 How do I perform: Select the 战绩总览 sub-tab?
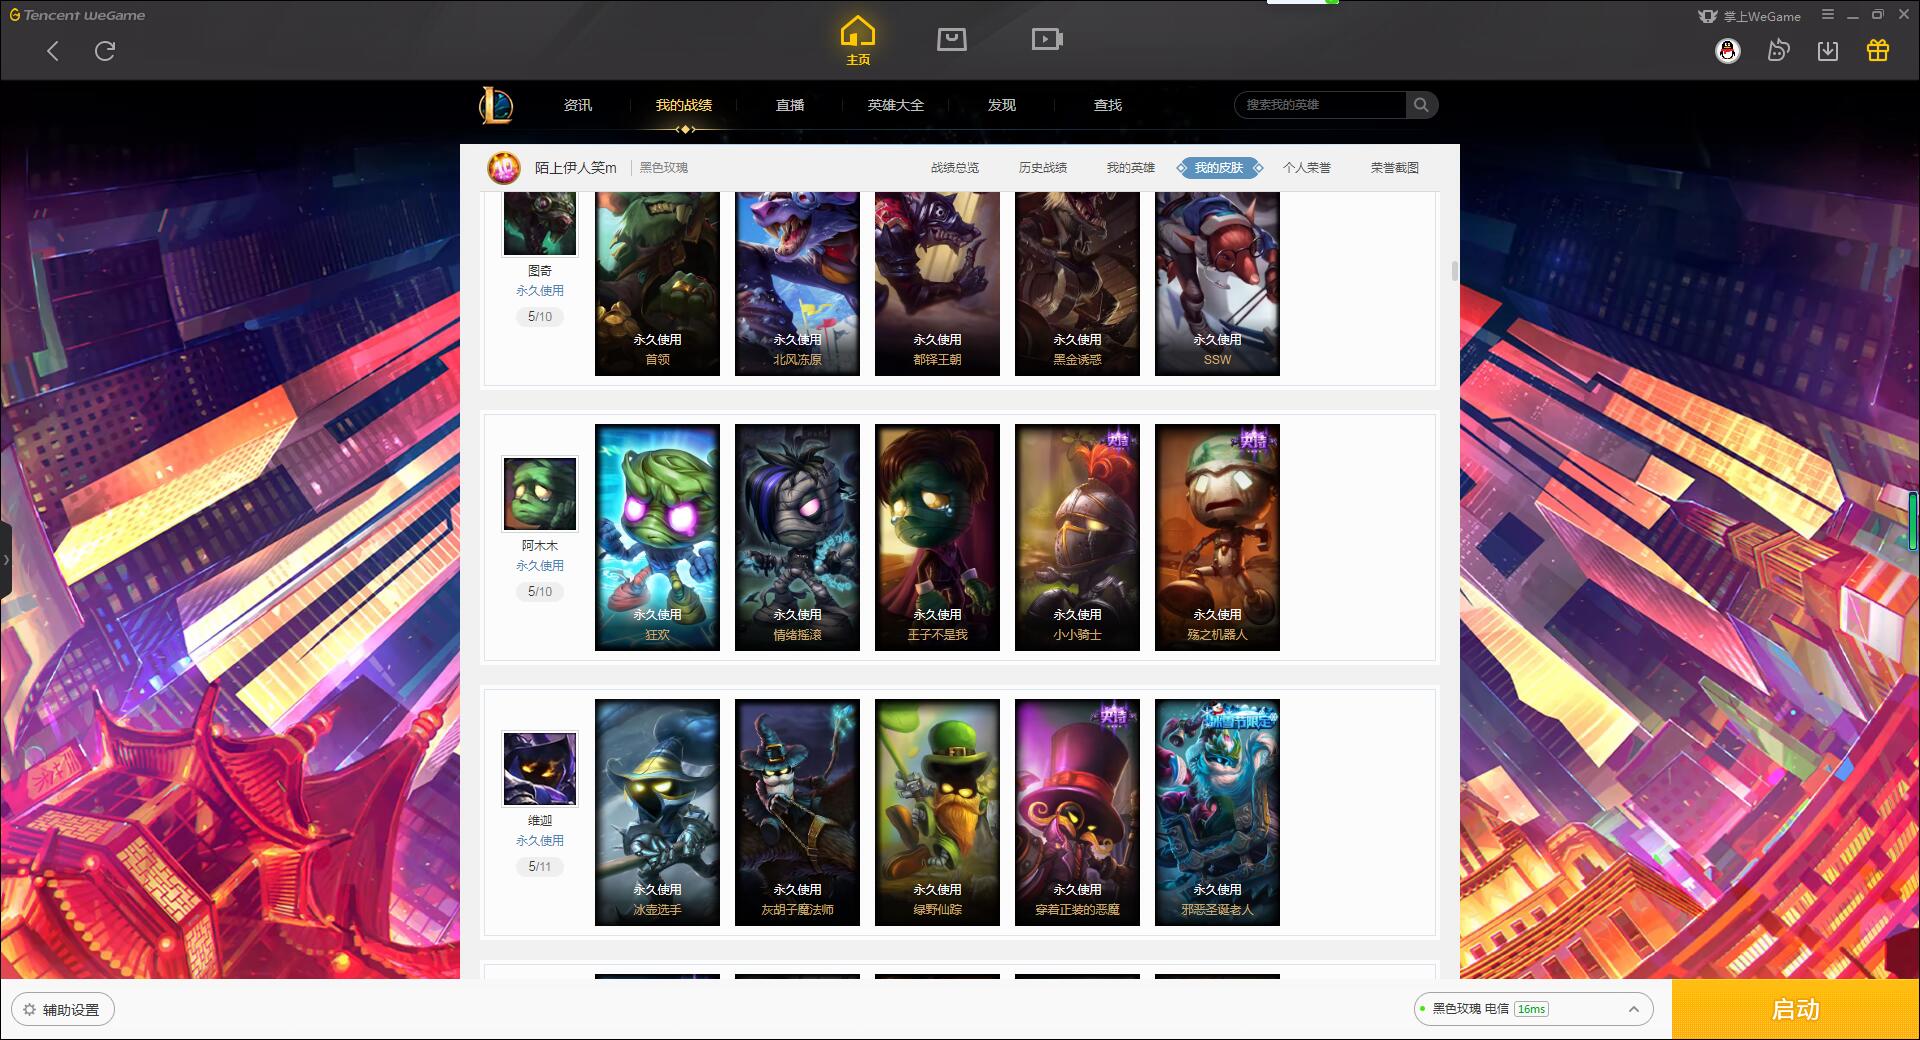pos(955,168)
